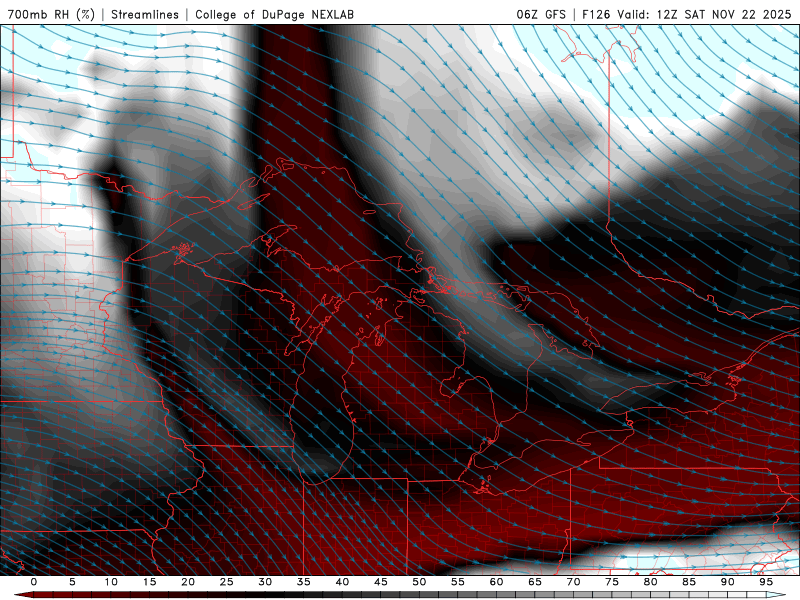Screen dimensions: 800x600
Task: Click the colorbar value label '0'
Action: pos(34,582)
